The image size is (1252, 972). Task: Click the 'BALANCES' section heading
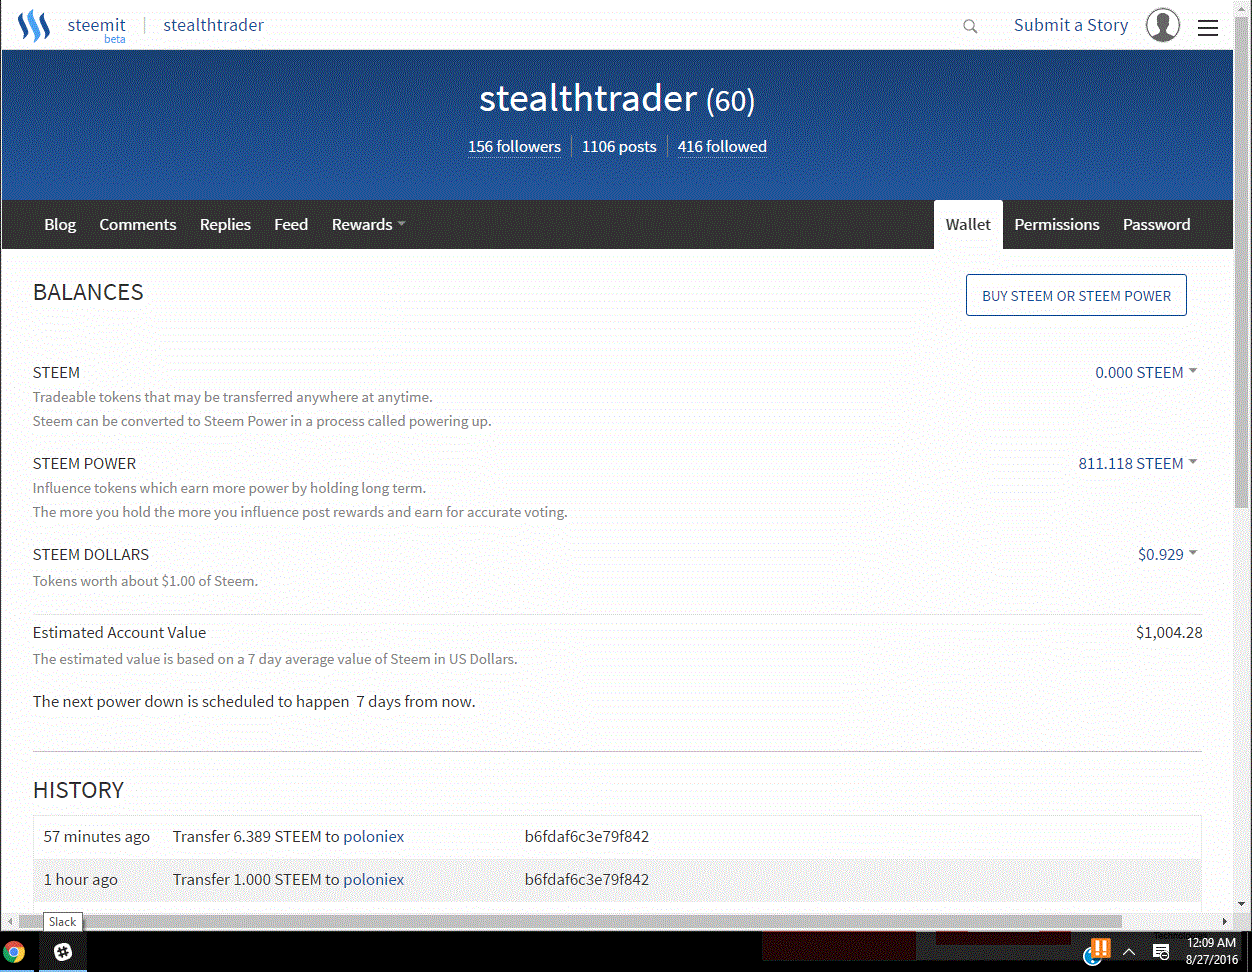(88, 292)
